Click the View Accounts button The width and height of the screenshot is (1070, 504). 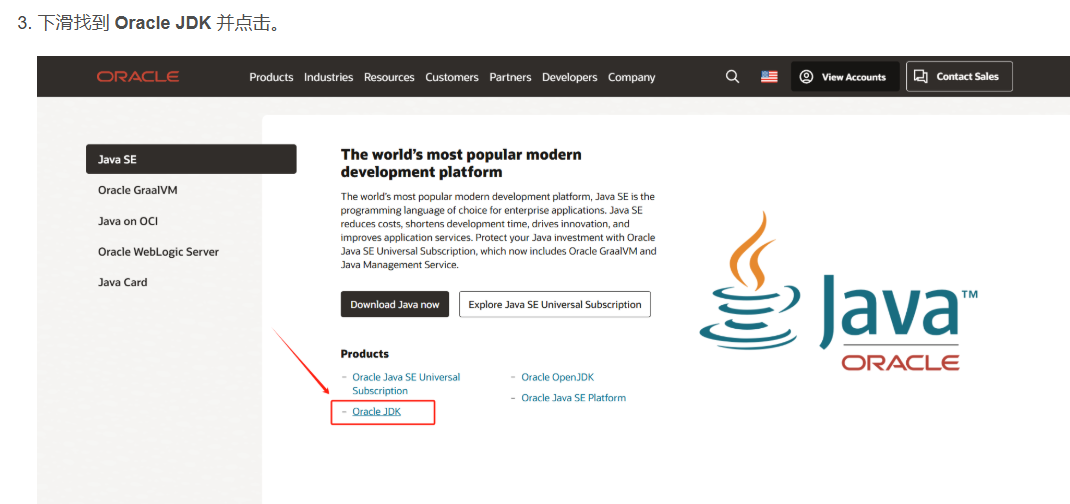coord(843,76)
